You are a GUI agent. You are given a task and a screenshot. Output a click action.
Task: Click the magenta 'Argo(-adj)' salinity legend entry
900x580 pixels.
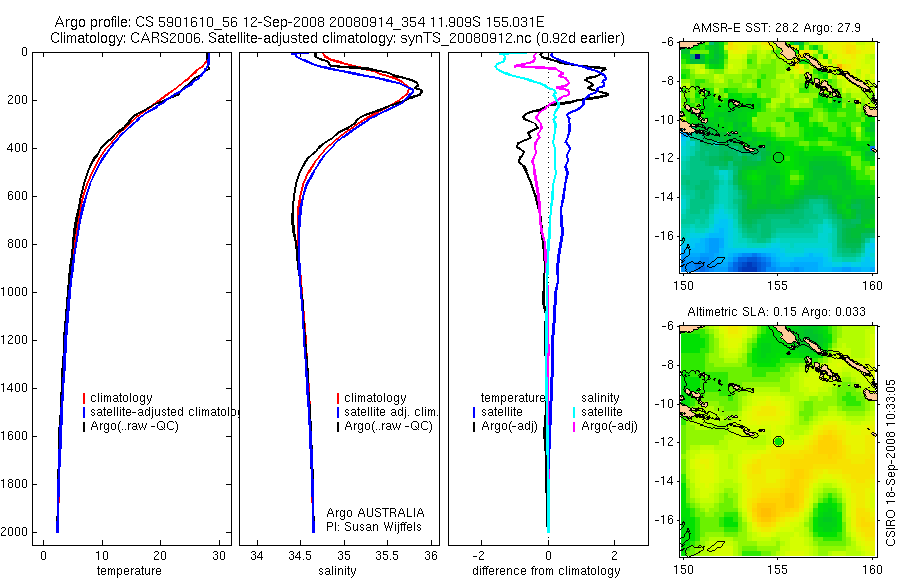605,426
